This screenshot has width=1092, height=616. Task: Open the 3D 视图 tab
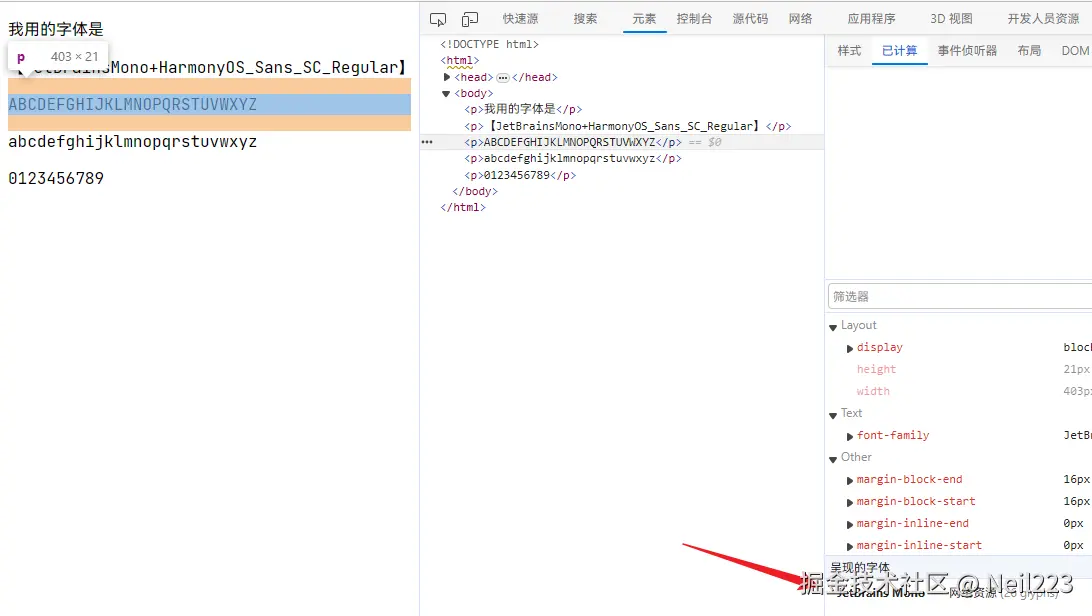tap(951, 19)
